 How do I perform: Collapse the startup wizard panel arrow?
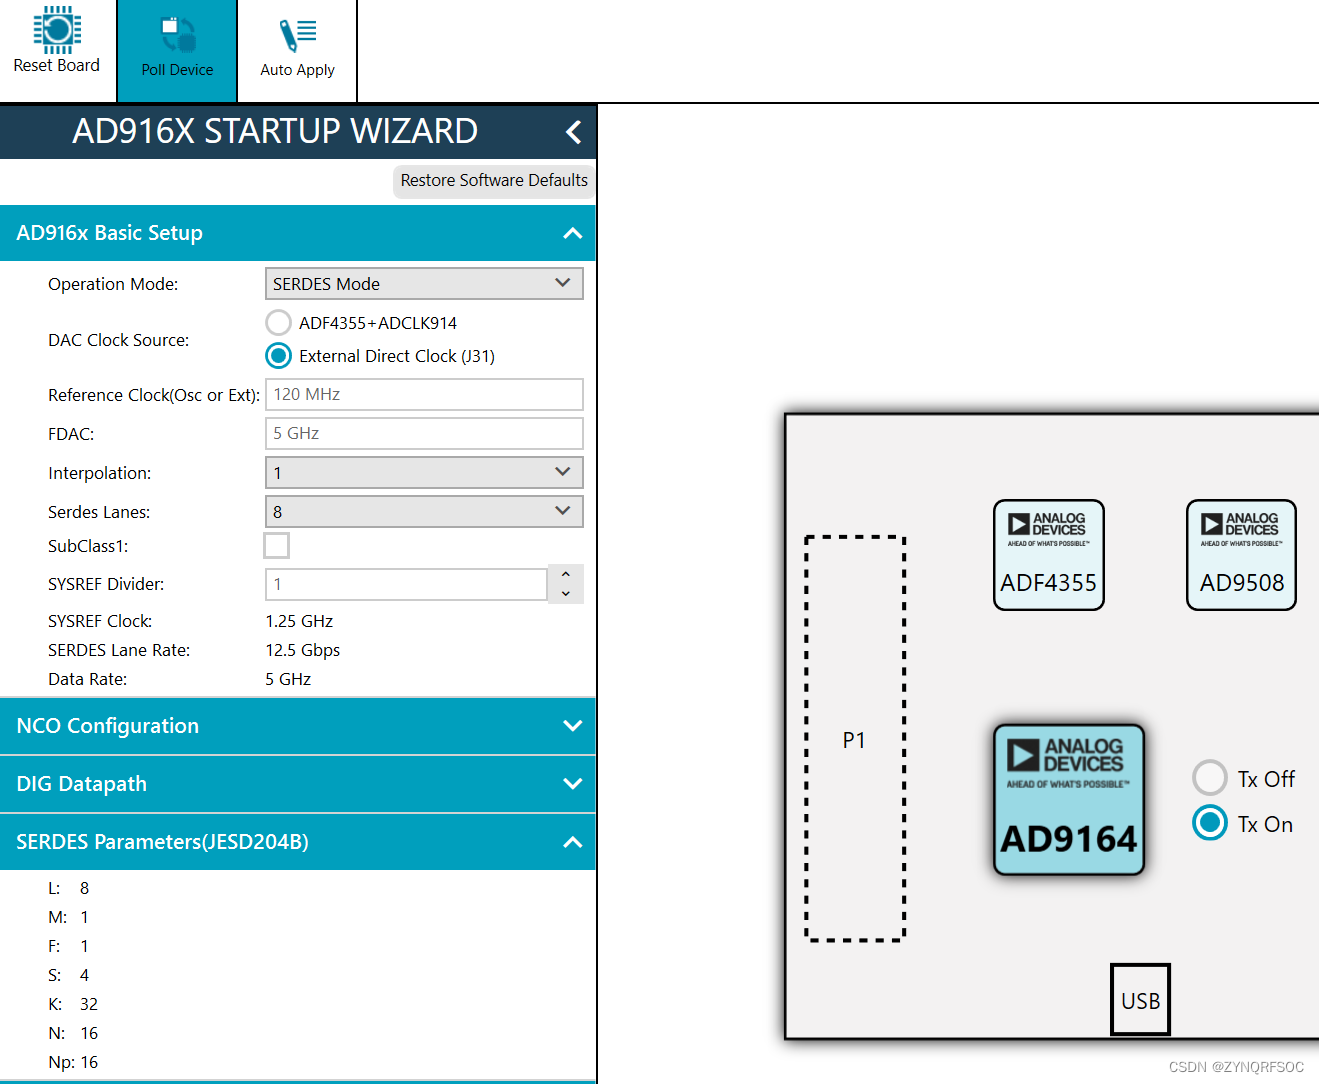573,132
